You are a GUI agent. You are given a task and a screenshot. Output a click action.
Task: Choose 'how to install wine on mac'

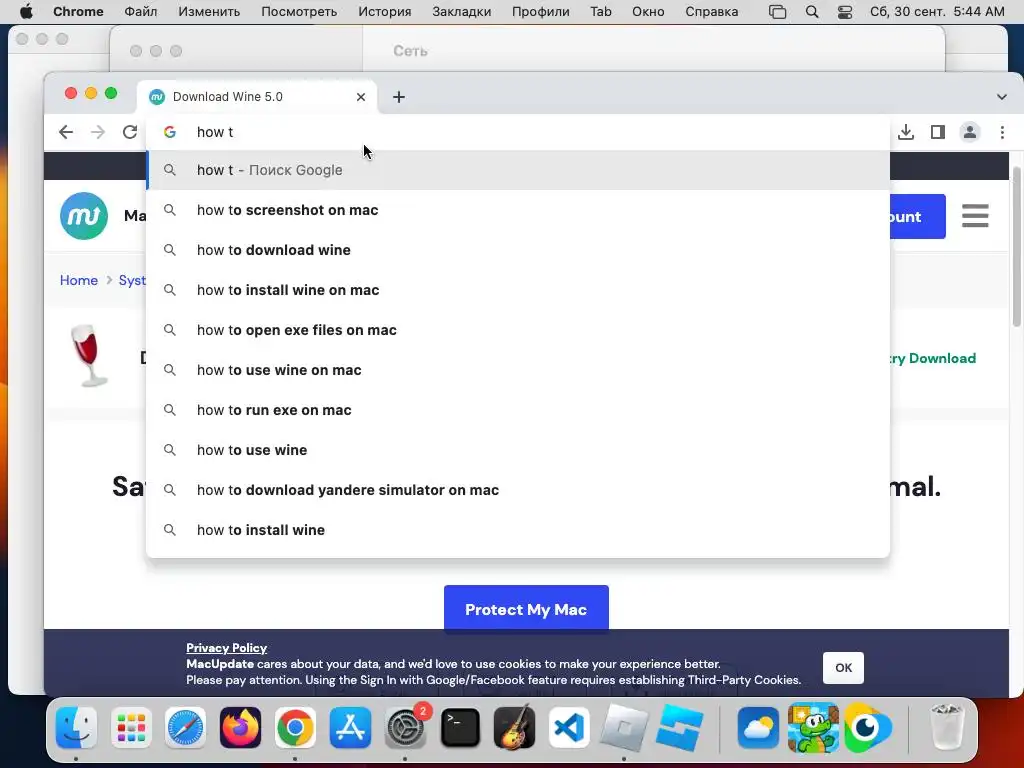tap(518, 290)
